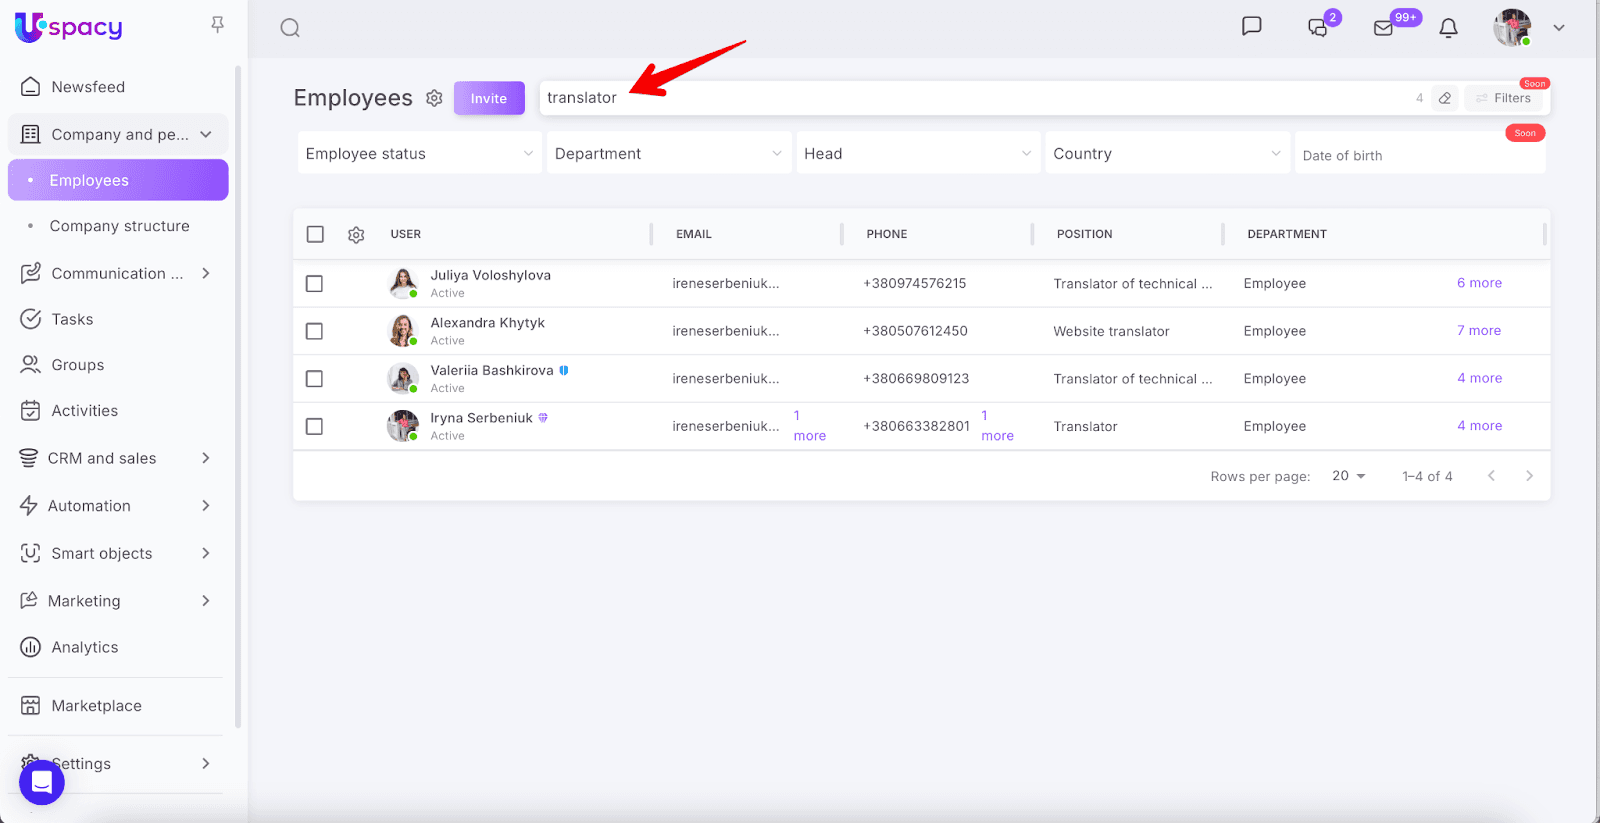Click the search magnifier icon in top bar
This screenshot has height=823, width=1600.
(290, 28)
